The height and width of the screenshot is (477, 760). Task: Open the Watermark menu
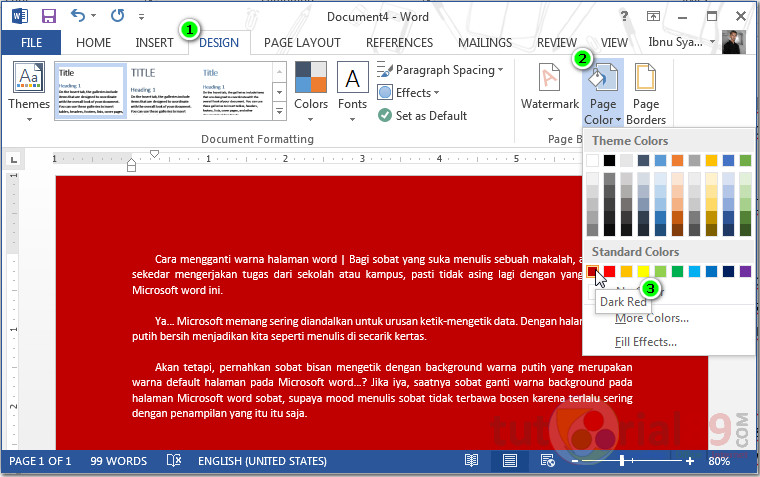pos(550,92)
